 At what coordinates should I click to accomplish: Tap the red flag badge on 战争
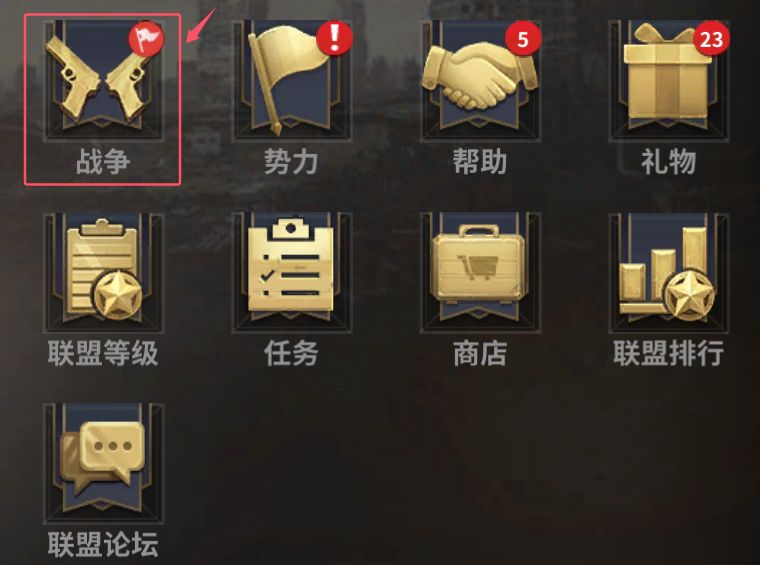coord(146,39)
